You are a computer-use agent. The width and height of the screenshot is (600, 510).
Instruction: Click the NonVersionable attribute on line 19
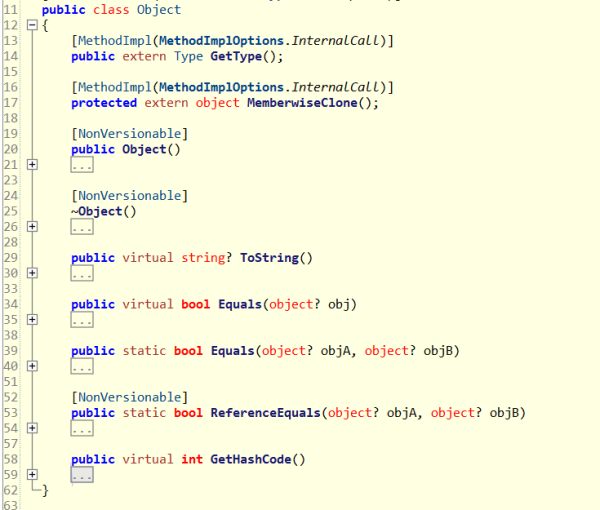[130, 134]
